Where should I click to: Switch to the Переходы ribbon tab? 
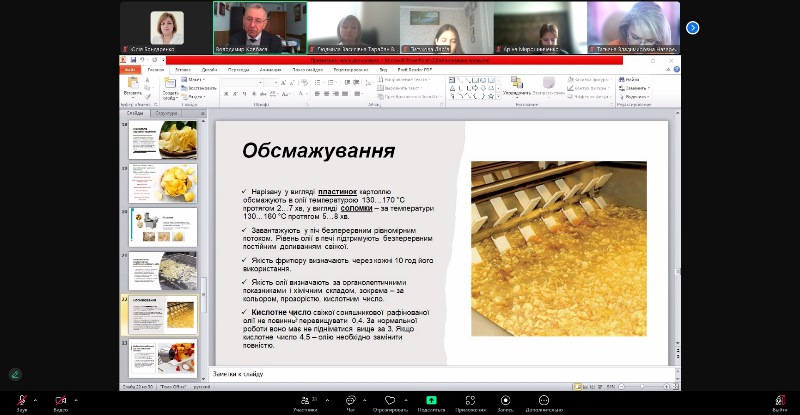tap(238, 69)
